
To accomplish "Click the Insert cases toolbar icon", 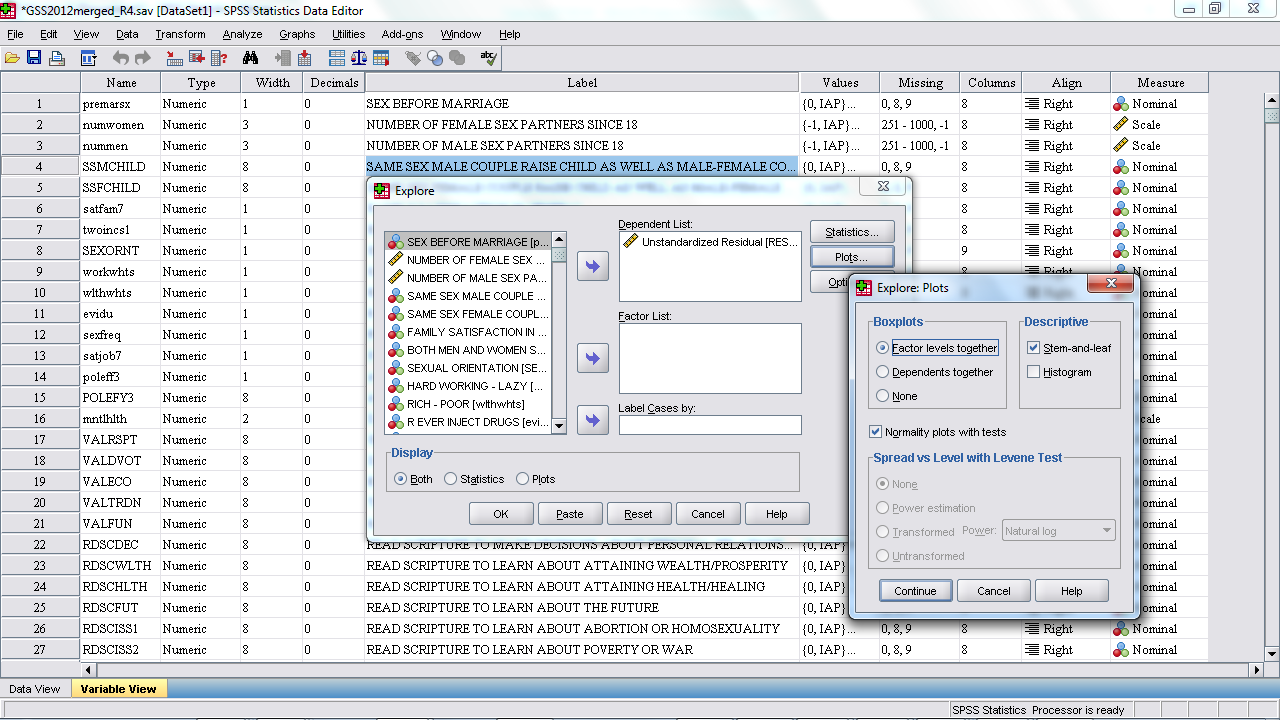I will [x=283, y=58].
